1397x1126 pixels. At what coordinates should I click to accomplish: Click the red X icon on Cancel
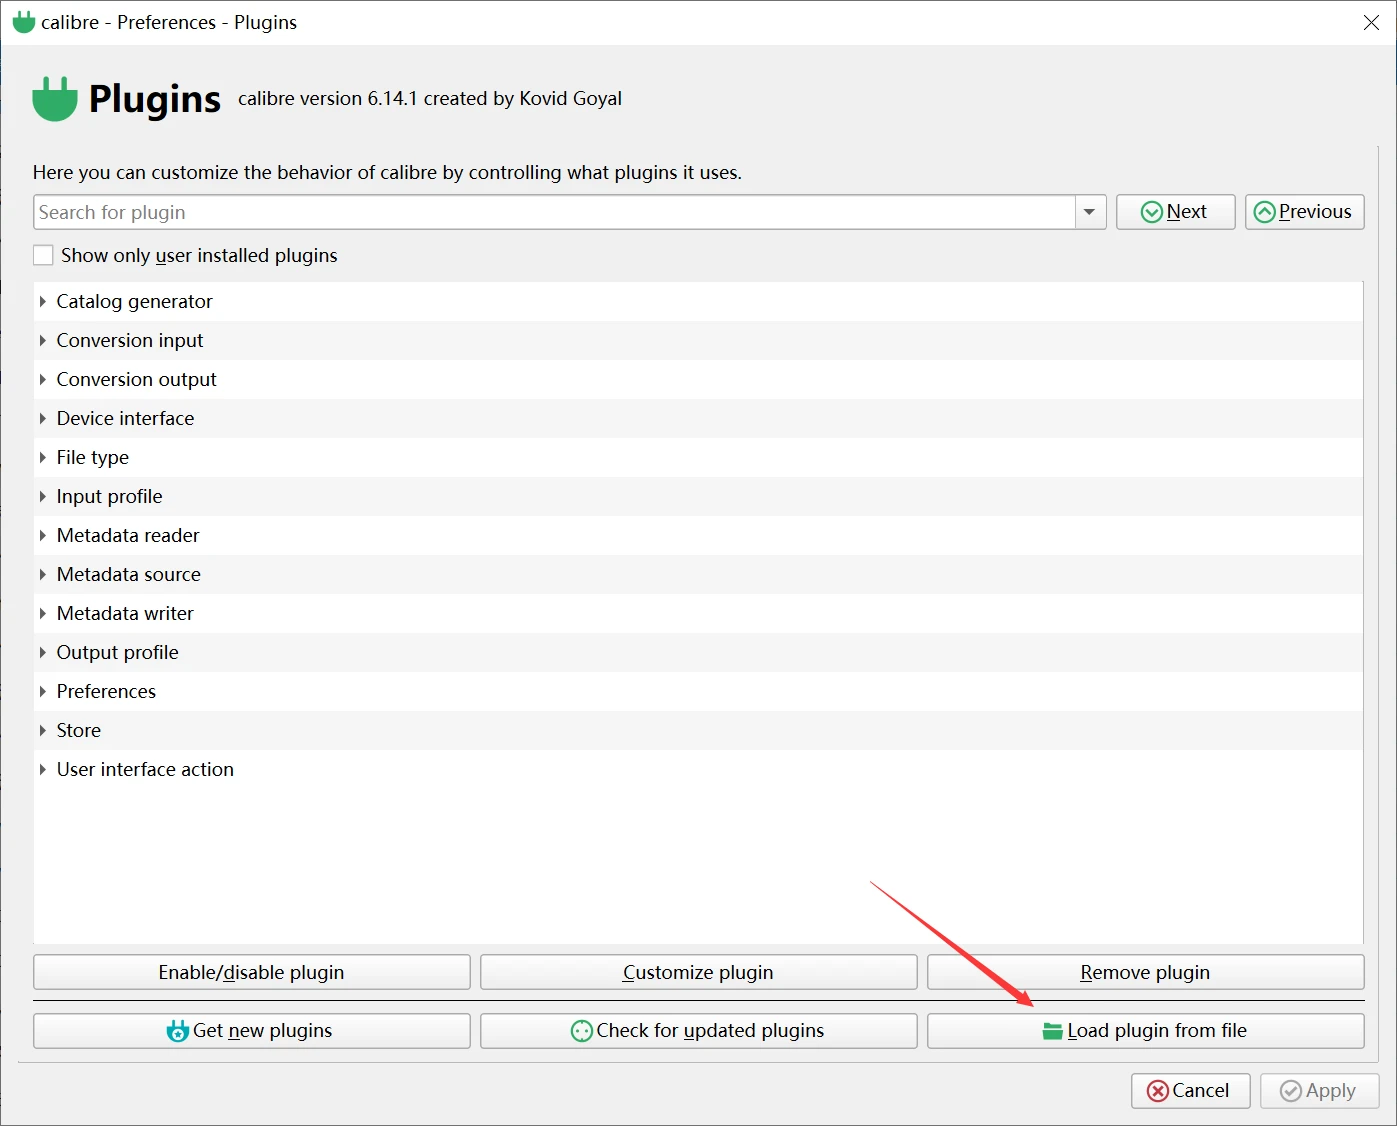(x=1158, y=1091)
